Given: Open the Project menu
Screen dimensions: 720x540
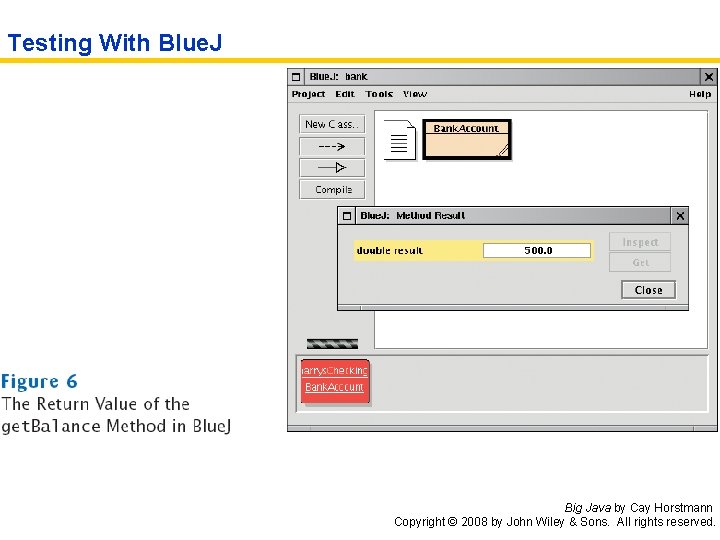Looking at the screenshot, I should [308, 94].
